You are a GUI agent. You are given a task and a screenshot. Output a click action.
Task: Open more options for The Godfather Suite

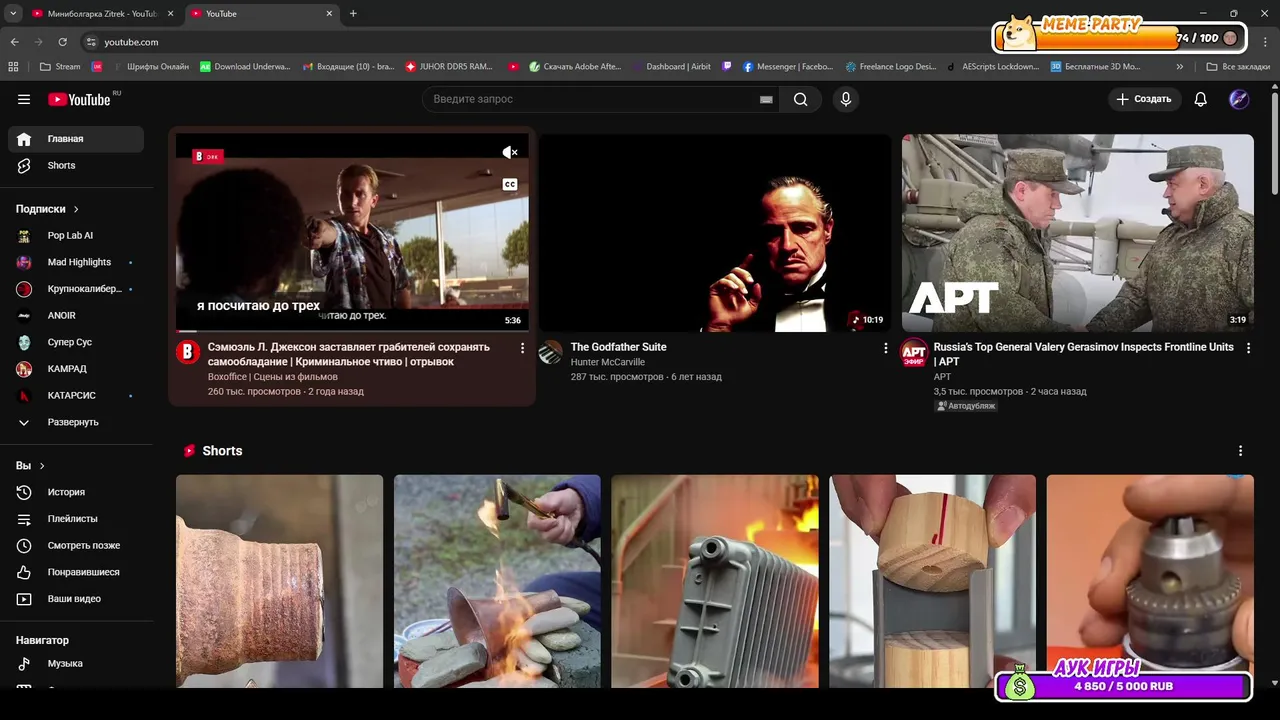pyautogui.click(x=885, y=348)
